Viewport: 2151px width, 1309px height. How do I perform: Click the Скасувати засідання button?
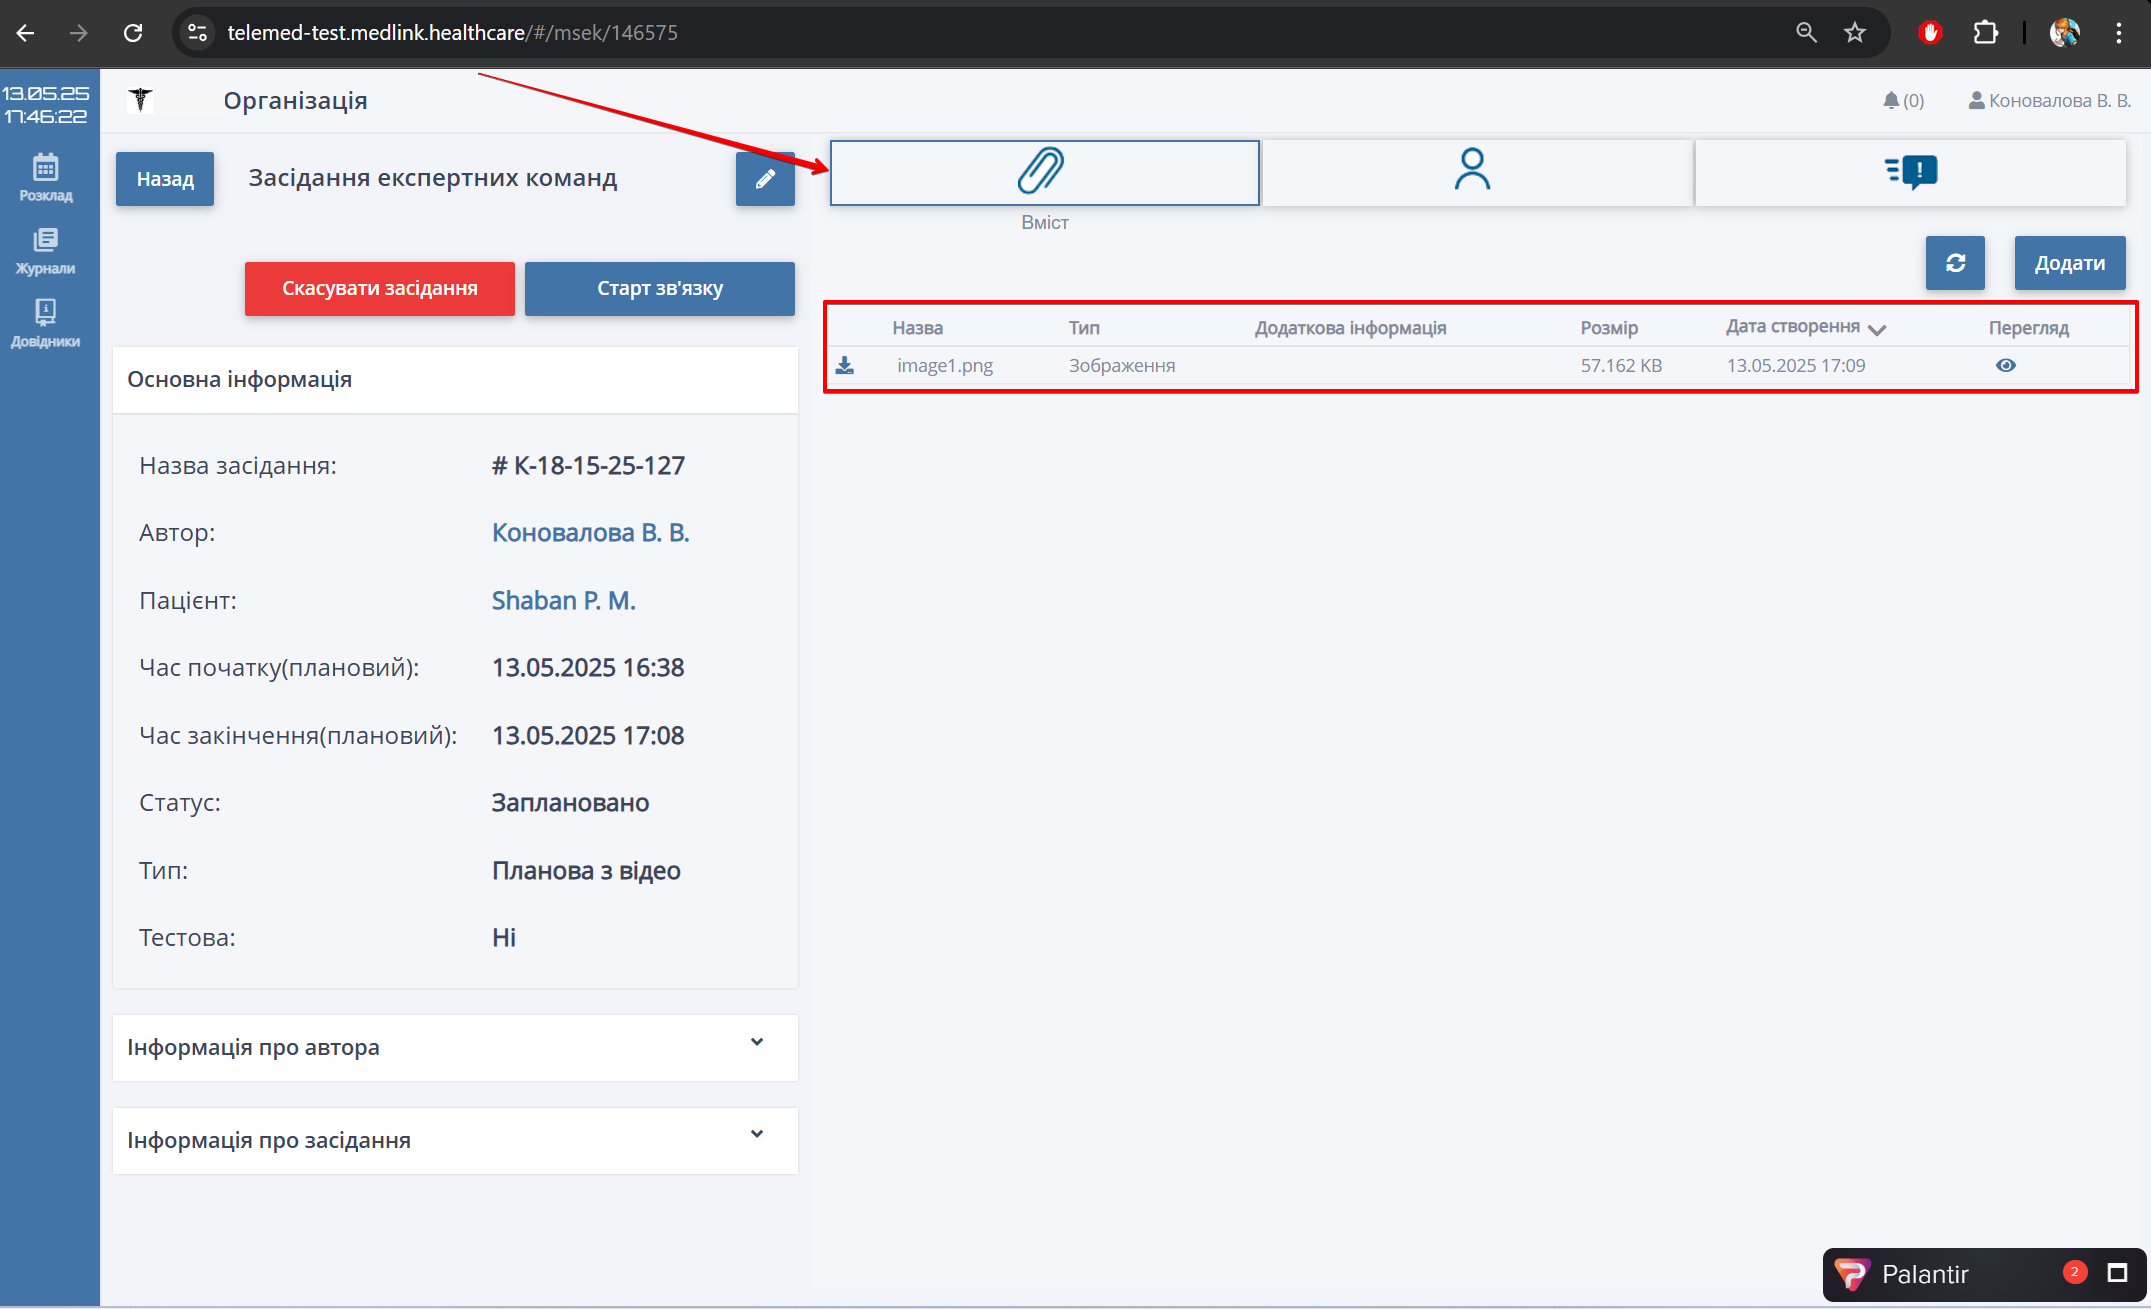tap(379, 289)
